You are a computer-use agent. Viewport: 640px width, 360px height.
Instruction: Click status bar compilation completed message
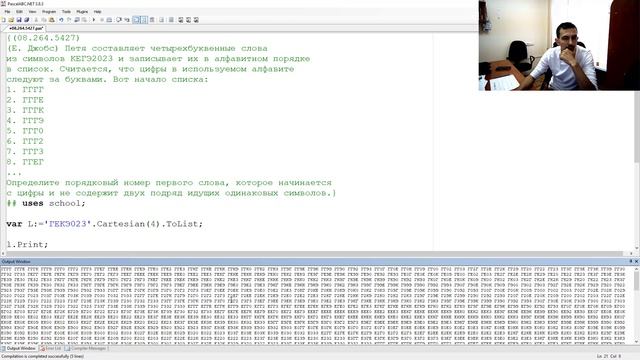(42, 356)
